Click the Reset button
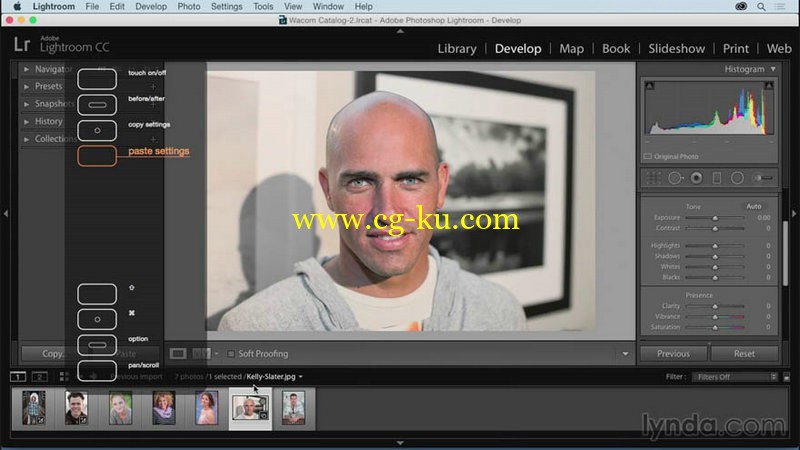Screen dimensions: 800x450 744,354
